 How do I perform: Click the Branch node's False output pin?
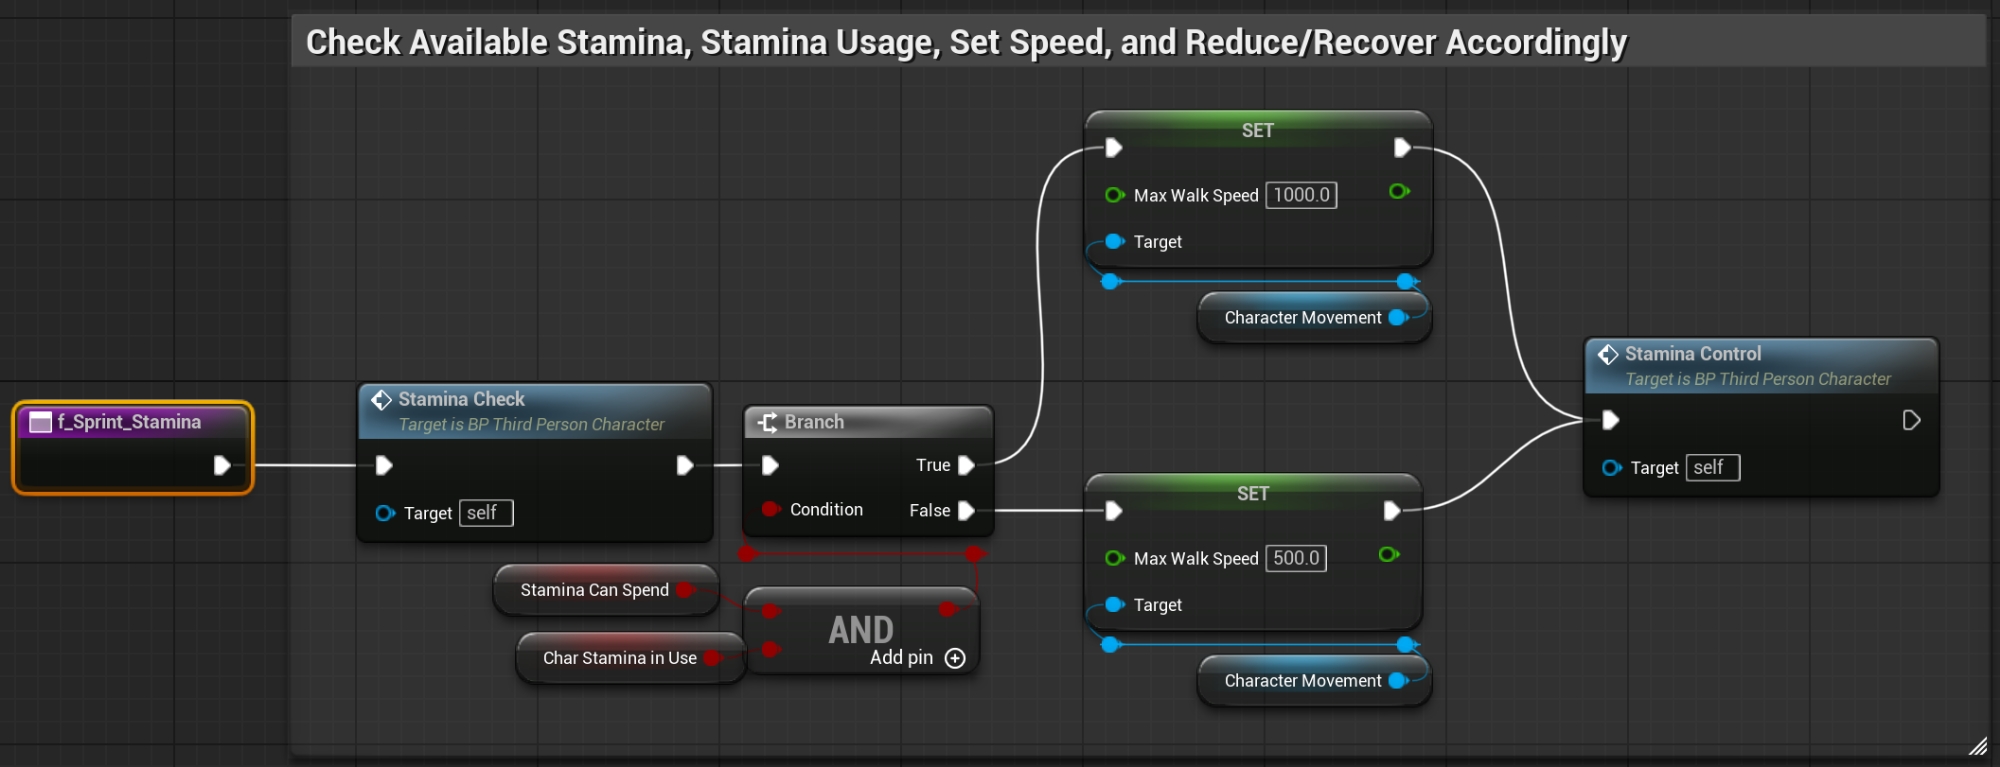point(966,511)
